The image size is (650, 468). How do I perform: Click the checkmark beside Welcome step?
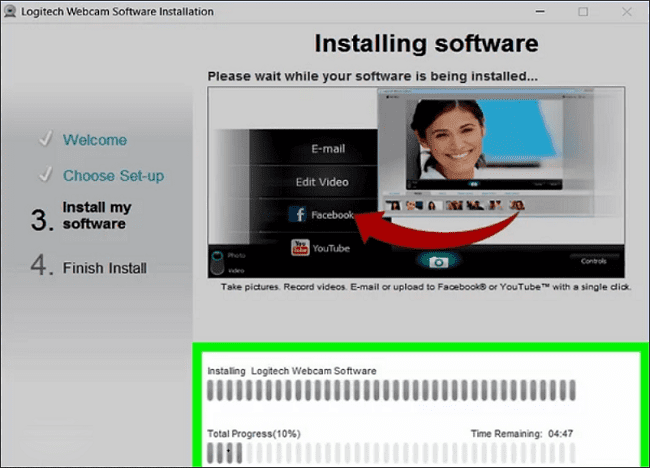pyautogui.click(x=46, y=139)
